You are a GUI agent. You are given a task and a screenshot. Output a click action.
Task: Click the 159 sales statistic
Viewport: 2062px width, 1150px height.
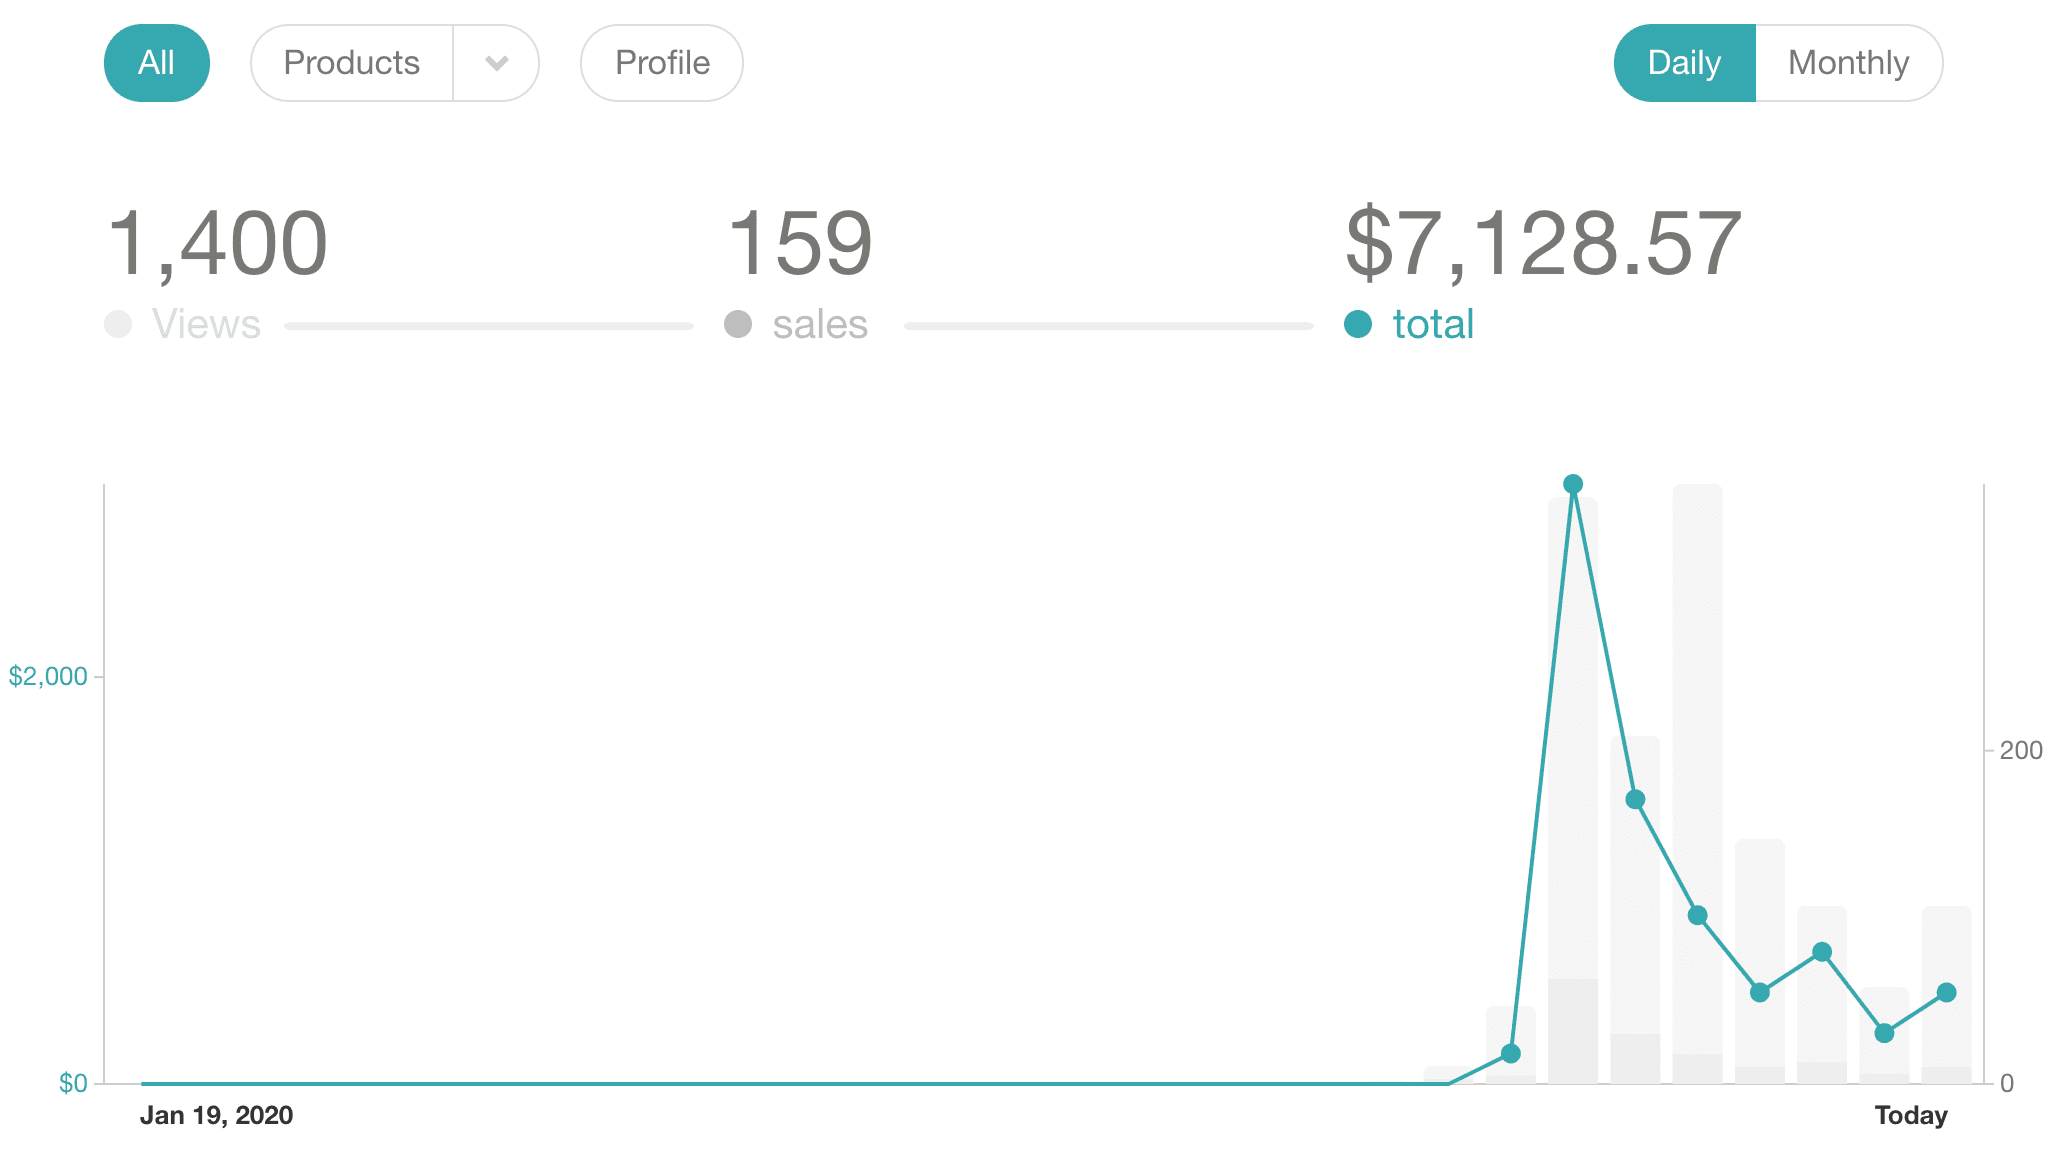[x=799, y=240]
